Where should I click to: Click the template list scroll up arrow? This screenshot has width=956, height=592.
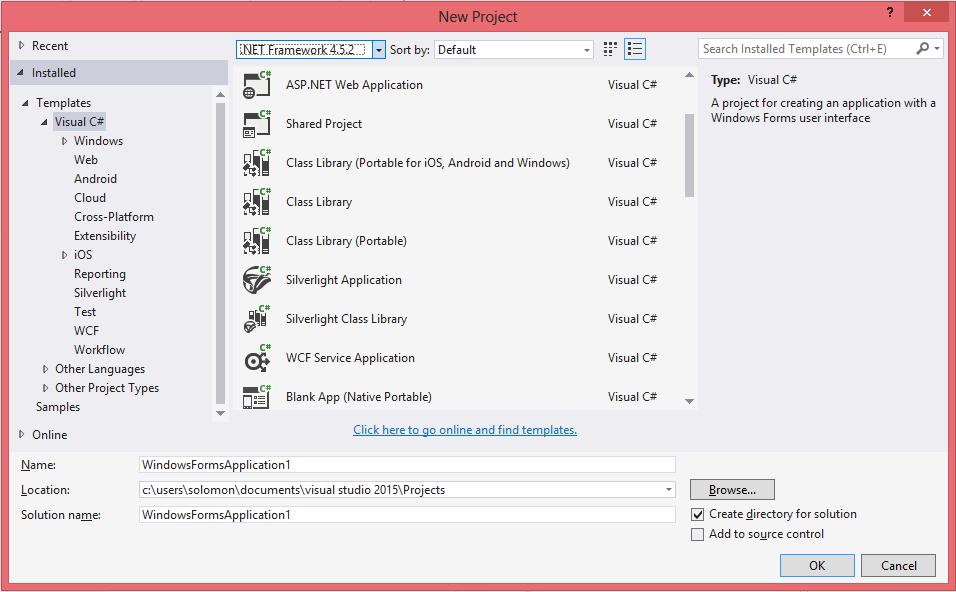pyautogui.click(x=689, y=75)
